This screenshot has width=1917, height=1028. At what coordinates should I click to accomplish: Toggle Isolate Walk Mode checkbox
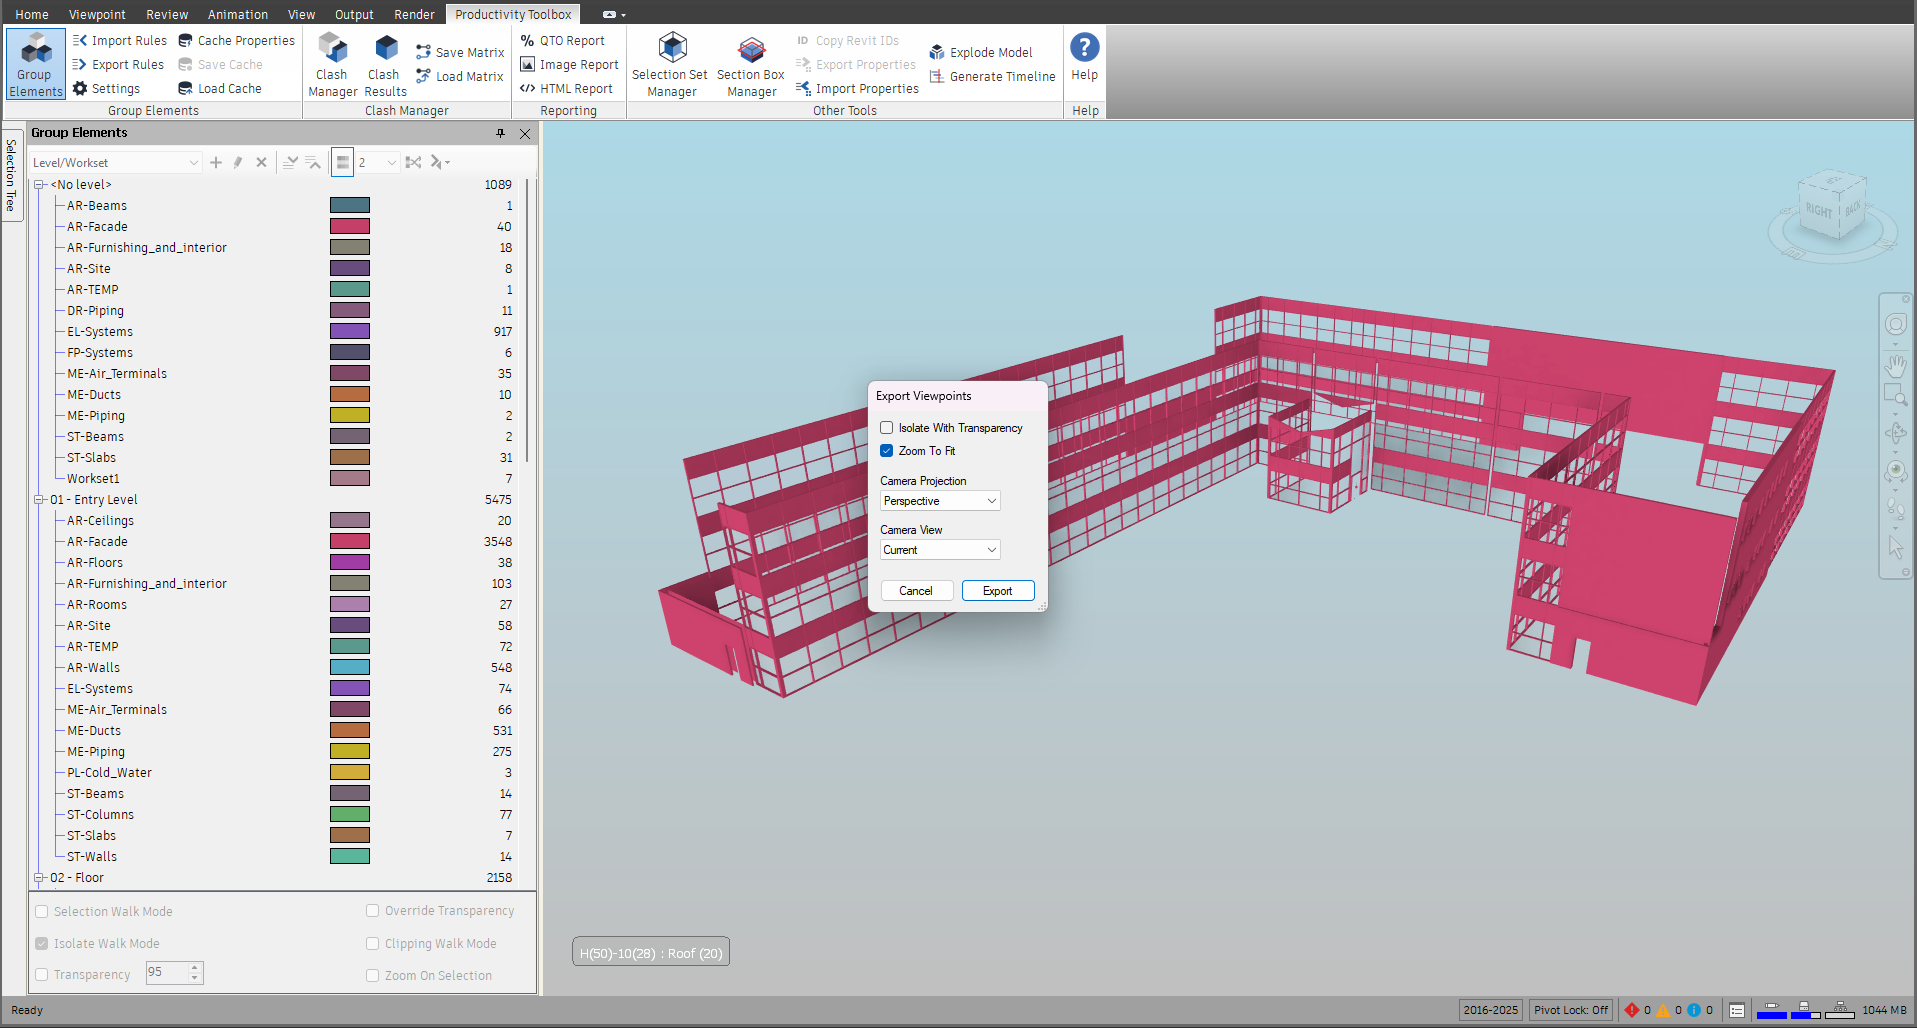(41, 944)
